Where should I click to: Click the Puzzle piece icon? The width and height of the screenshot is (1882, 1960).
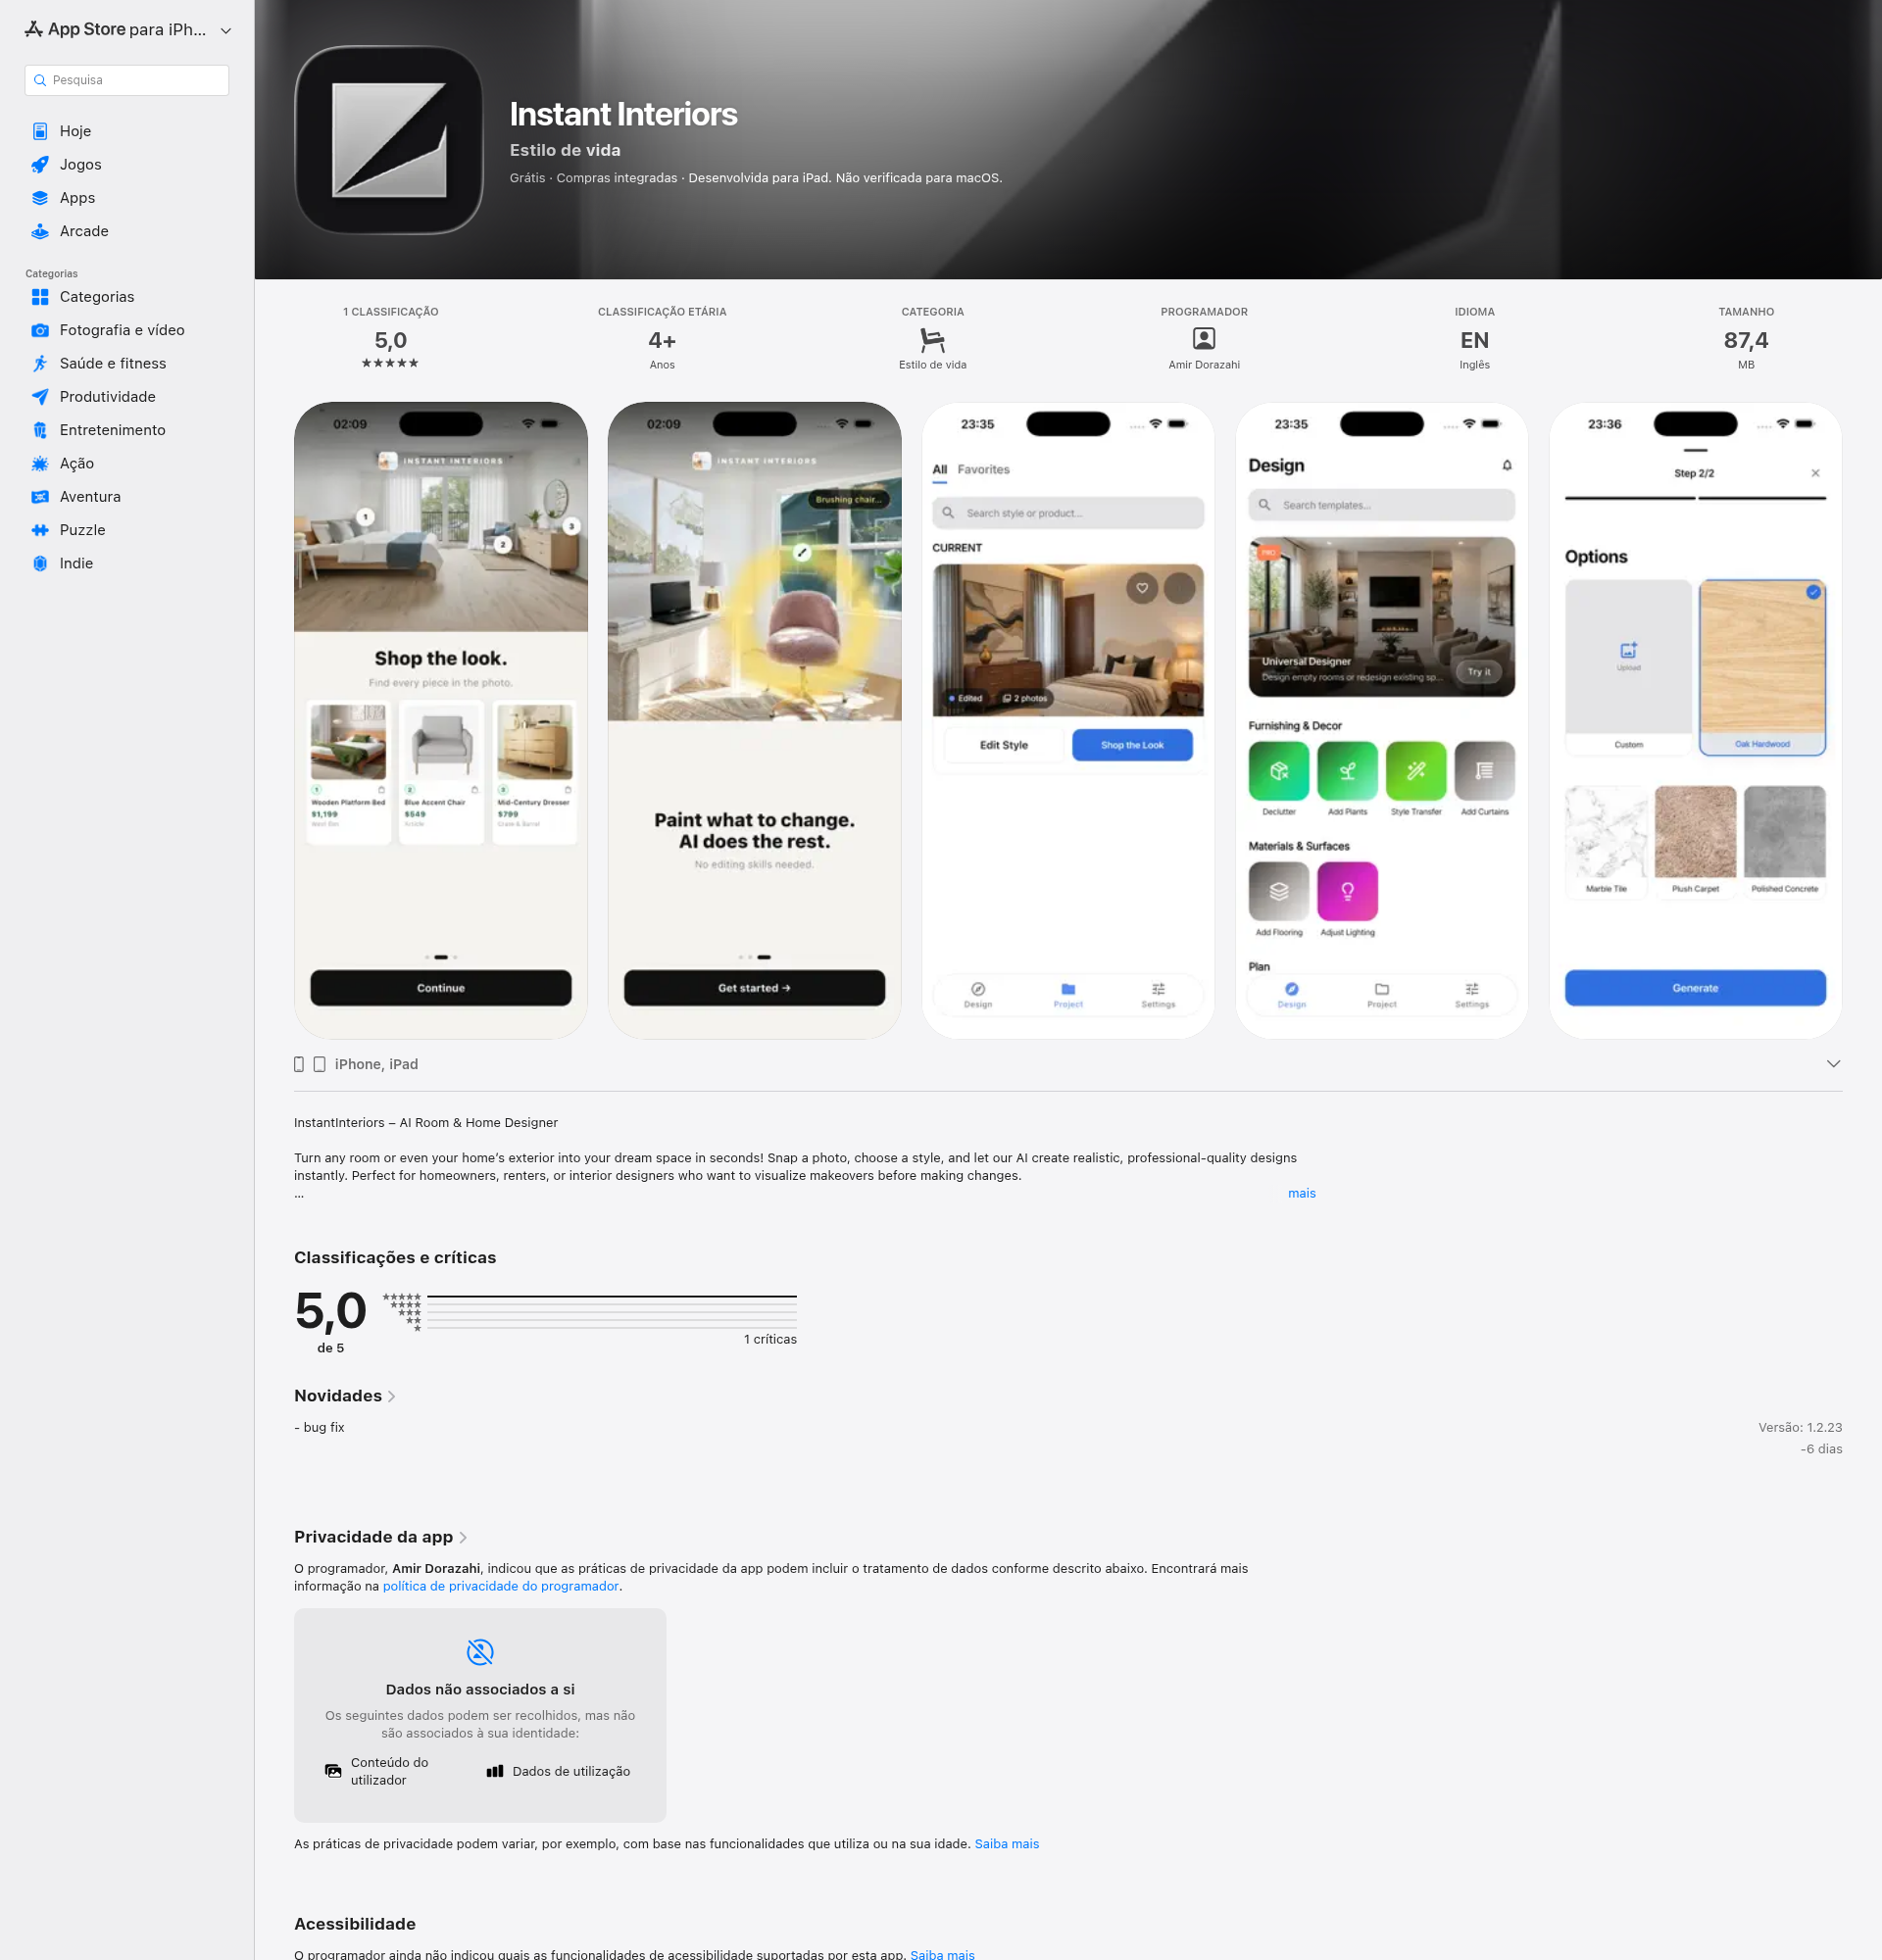(x=40, y=530)
